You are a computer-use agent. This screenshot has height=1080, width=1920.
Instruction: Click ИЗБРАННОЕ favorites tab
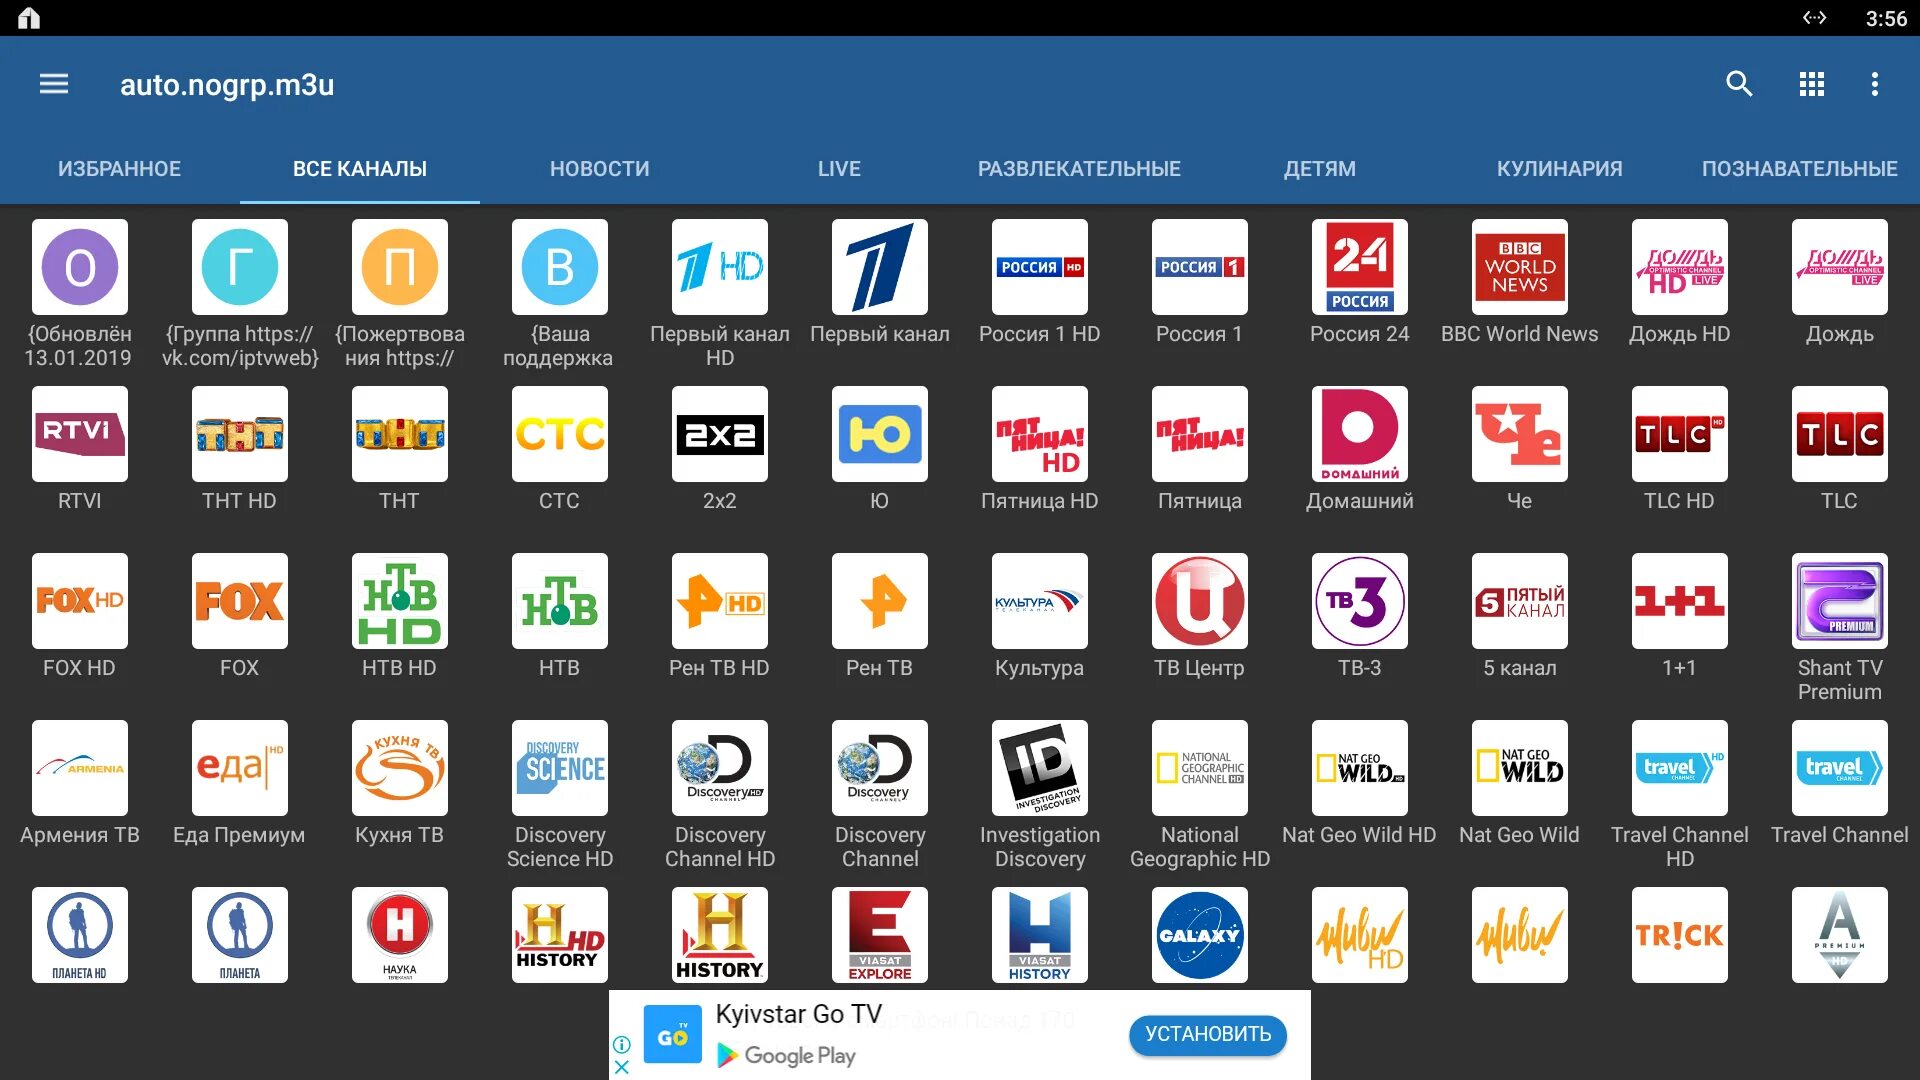(119, 167)
